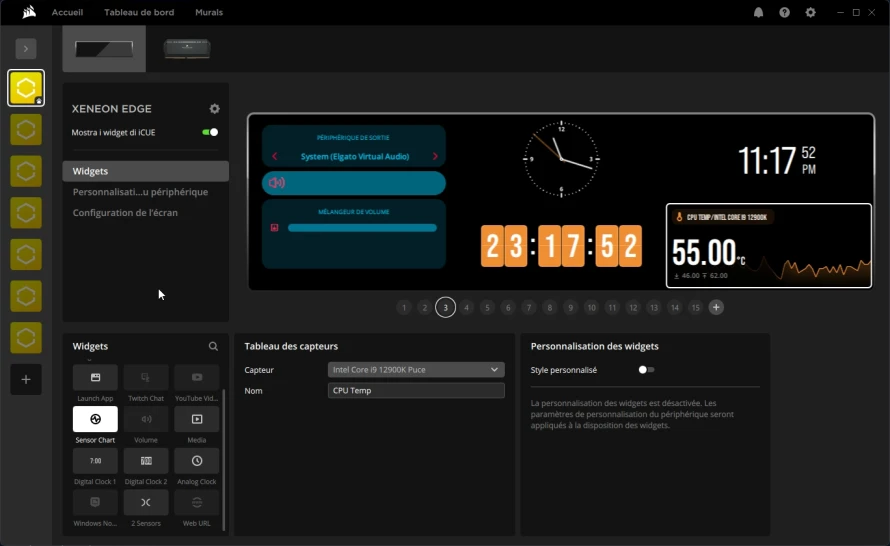Image resolution: width=890 pixels, height=546 pixels.
Task: Select the Volume widget
Action: click(146, 419)
